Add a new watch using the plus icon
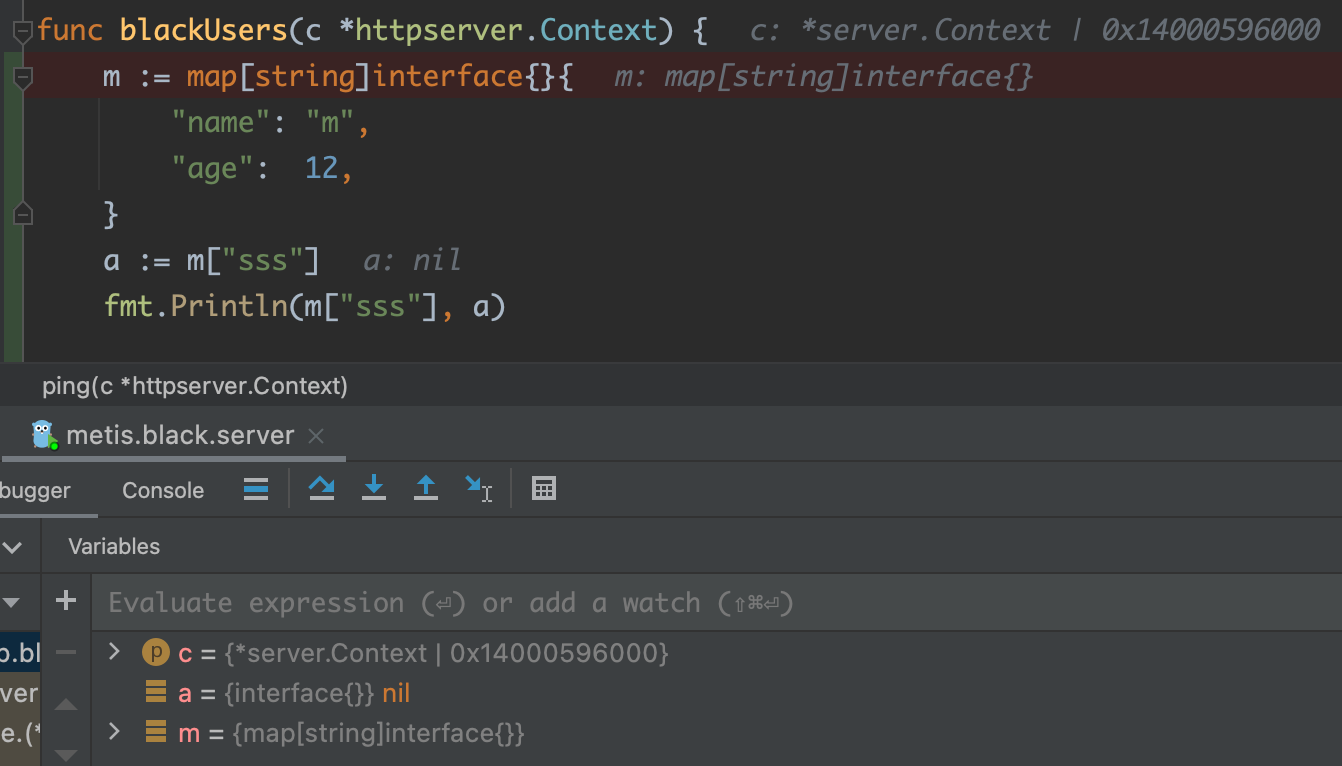 65,601
